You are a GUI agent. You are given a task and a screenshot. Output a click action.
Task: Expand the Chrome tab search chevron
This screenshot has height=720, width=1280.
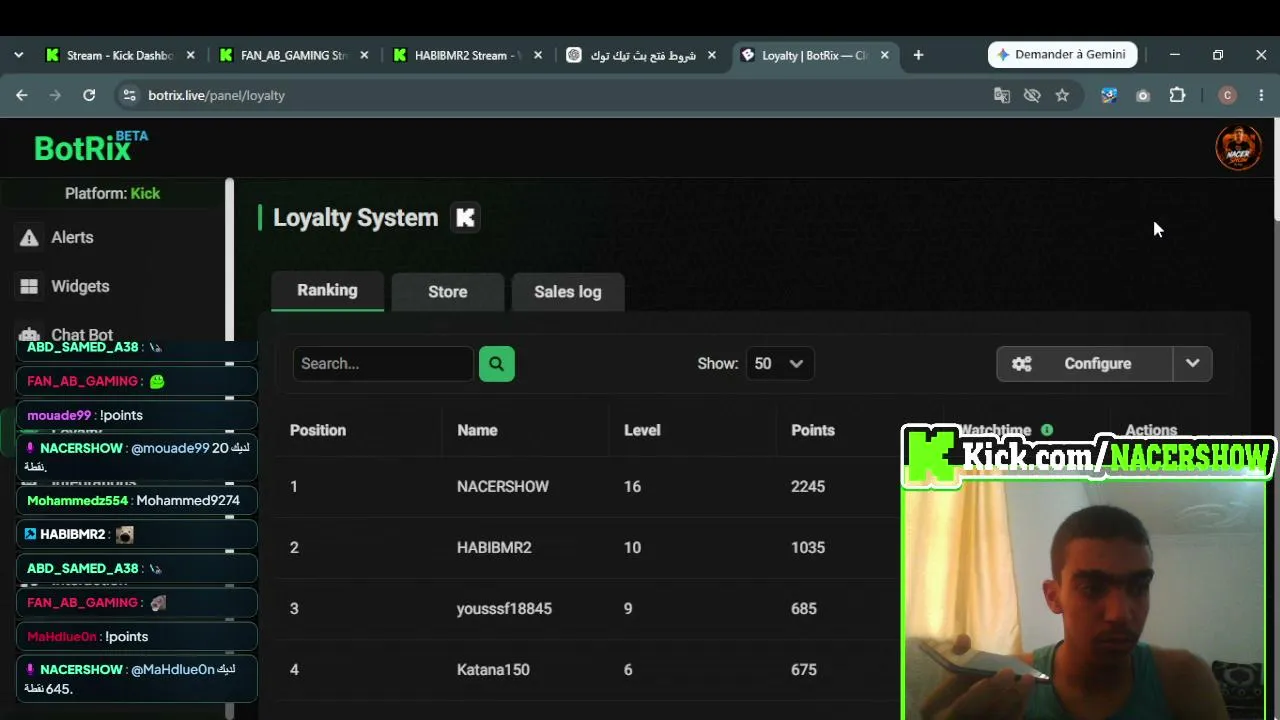18,55
